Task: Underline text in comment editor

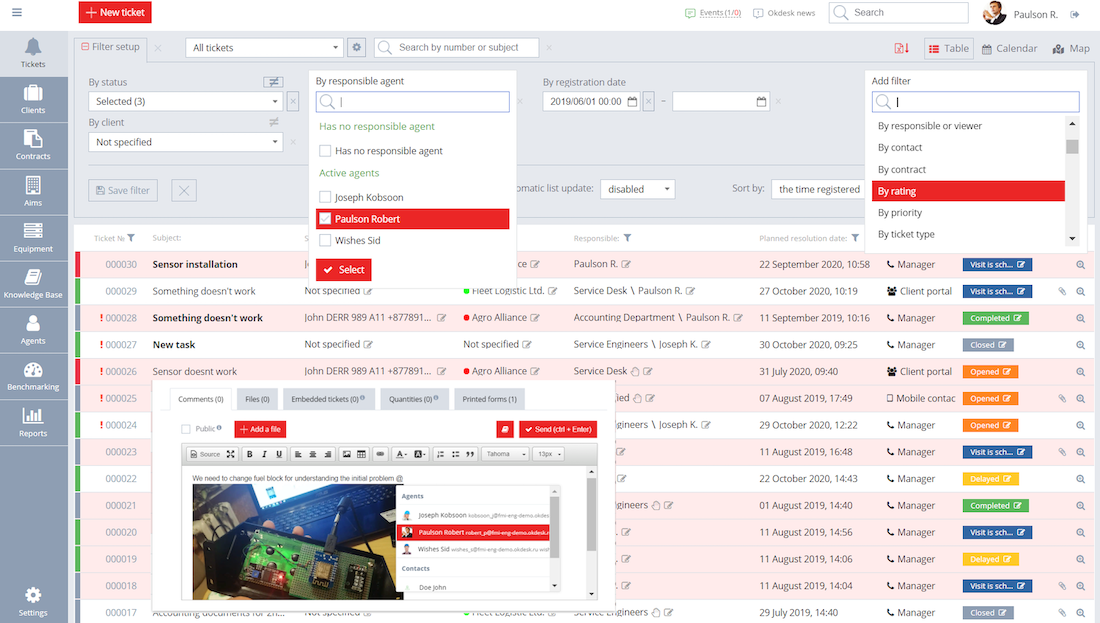Action: pos(279,454)
